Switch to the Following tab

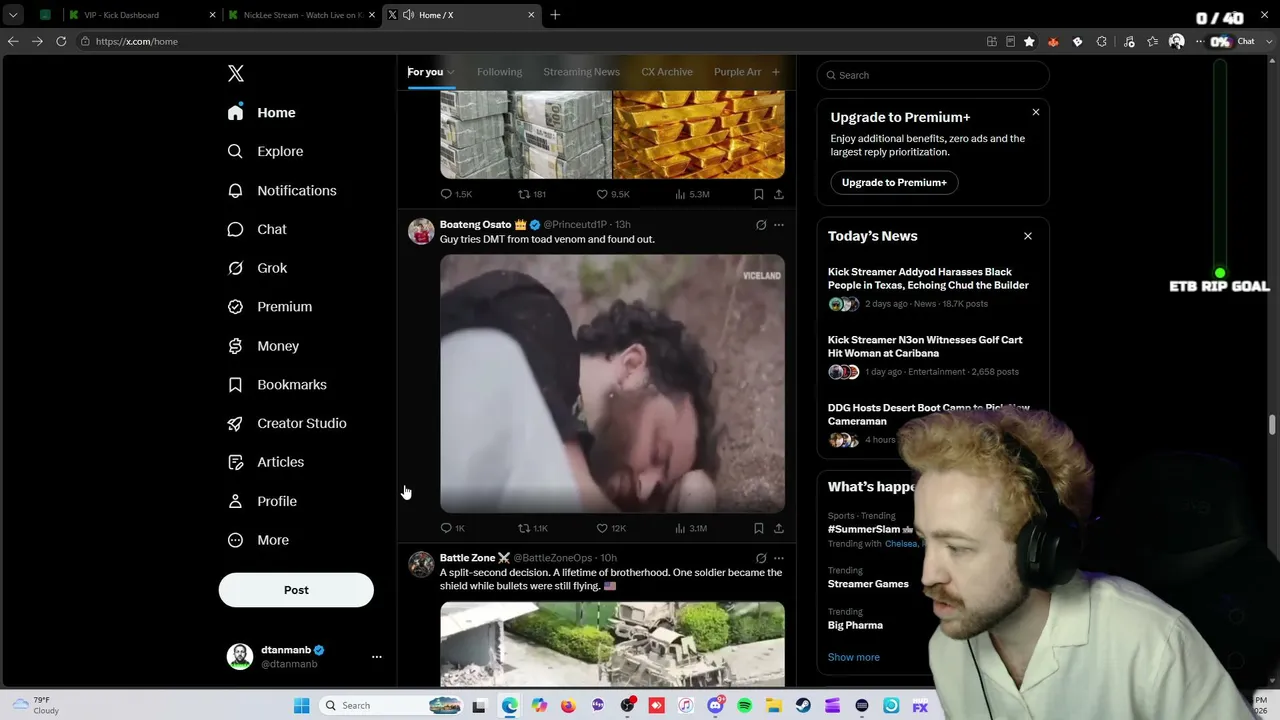pos(499,72)
